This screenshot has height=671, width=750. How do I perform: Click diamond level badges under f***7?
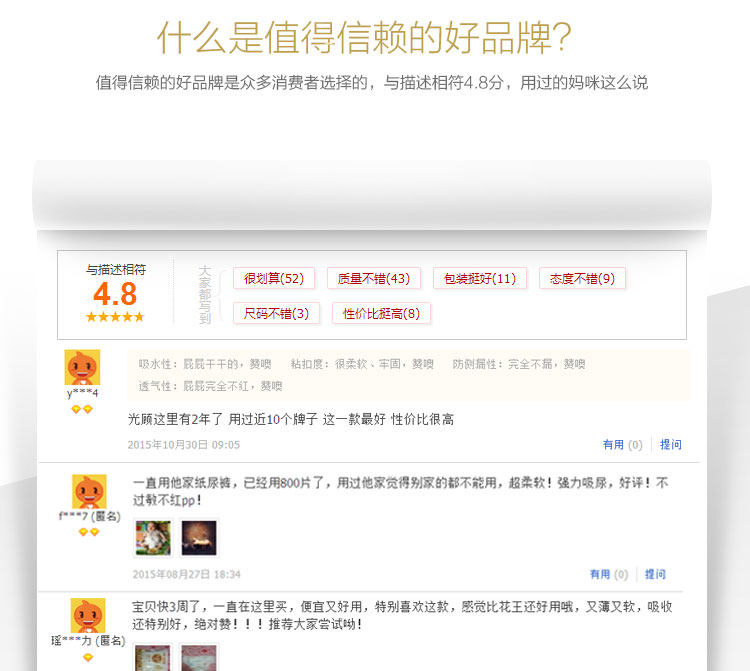(x=89, y=532)
